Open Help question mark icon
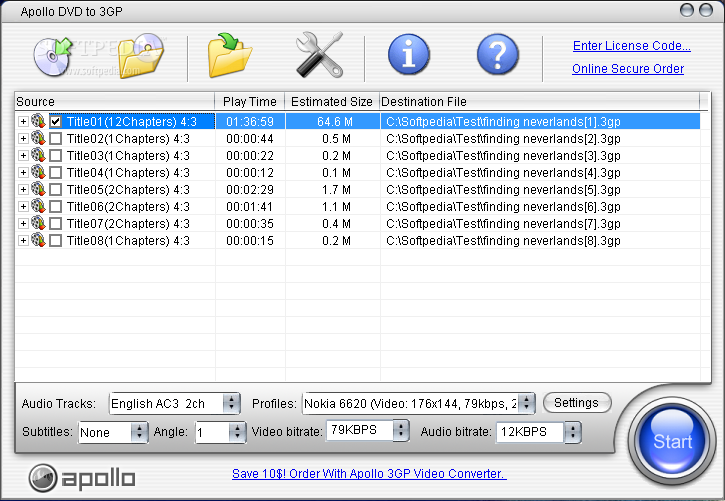This screenshot has height=501, width=725. tap(498, 55)
